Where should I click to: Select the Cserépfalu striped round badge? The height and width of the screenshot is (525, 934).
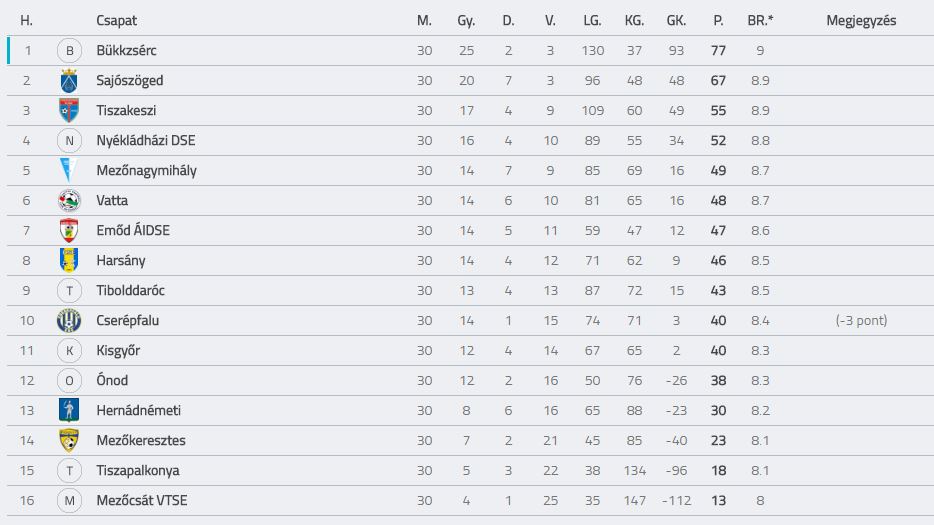coord(69,321)
